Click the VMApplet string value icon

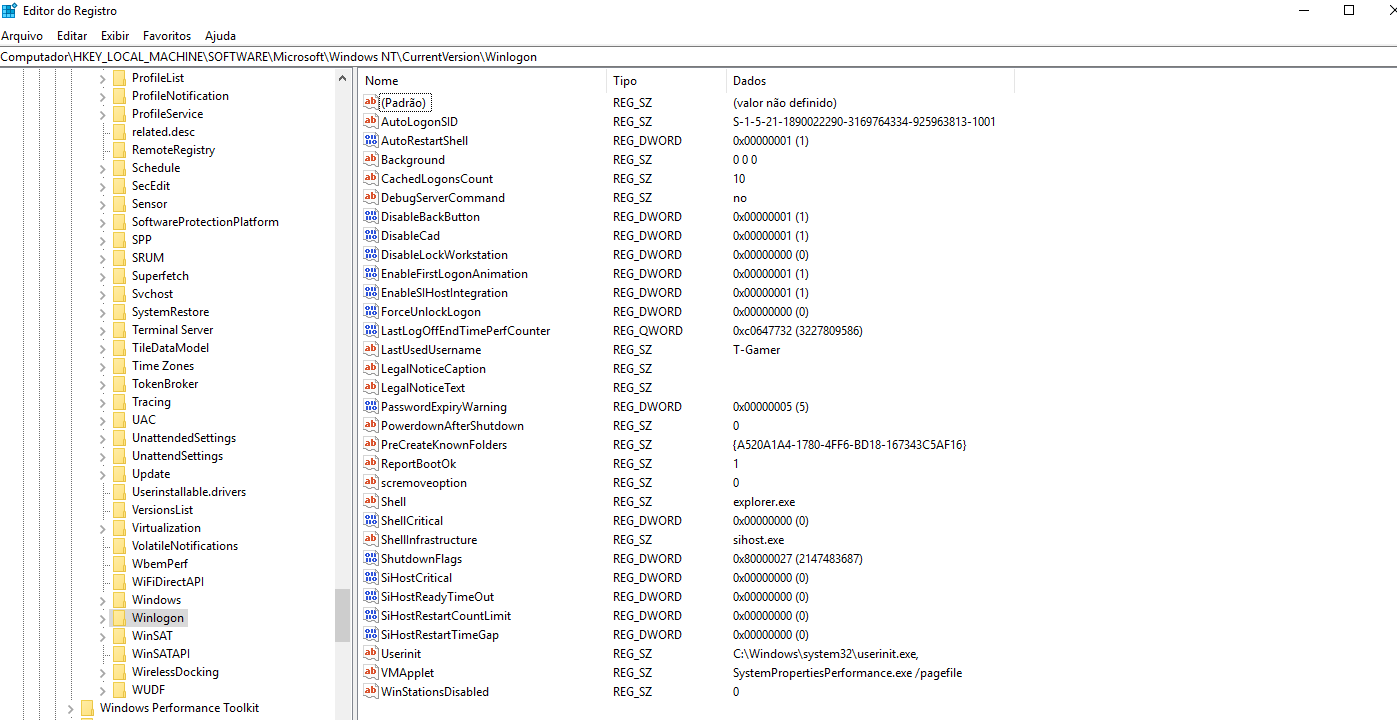pos(371,672)
